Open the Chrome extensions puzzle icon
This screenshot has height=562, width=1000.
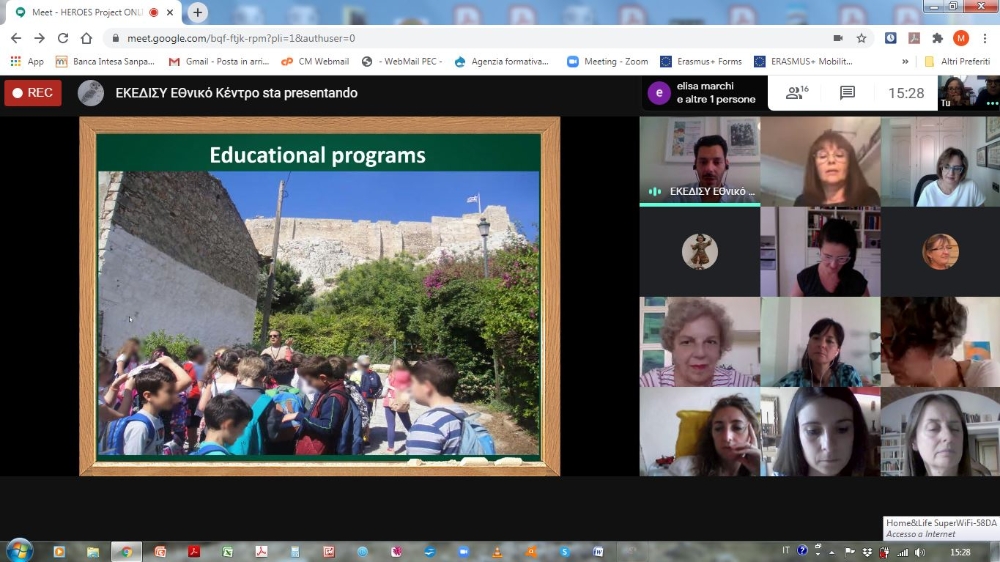[x=937, y=38]
